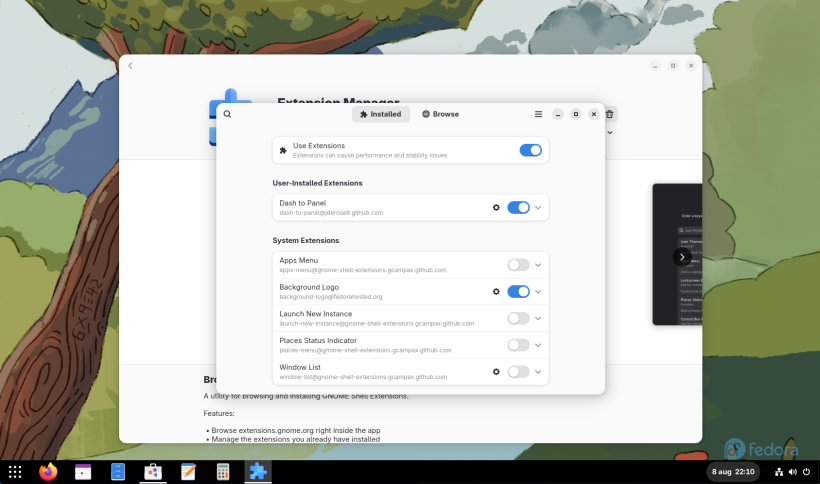Image resolution: width=820 pixels, height=484 pixels.
Task: Click the volume icon in system tray
Action: [x=793, y=472]
